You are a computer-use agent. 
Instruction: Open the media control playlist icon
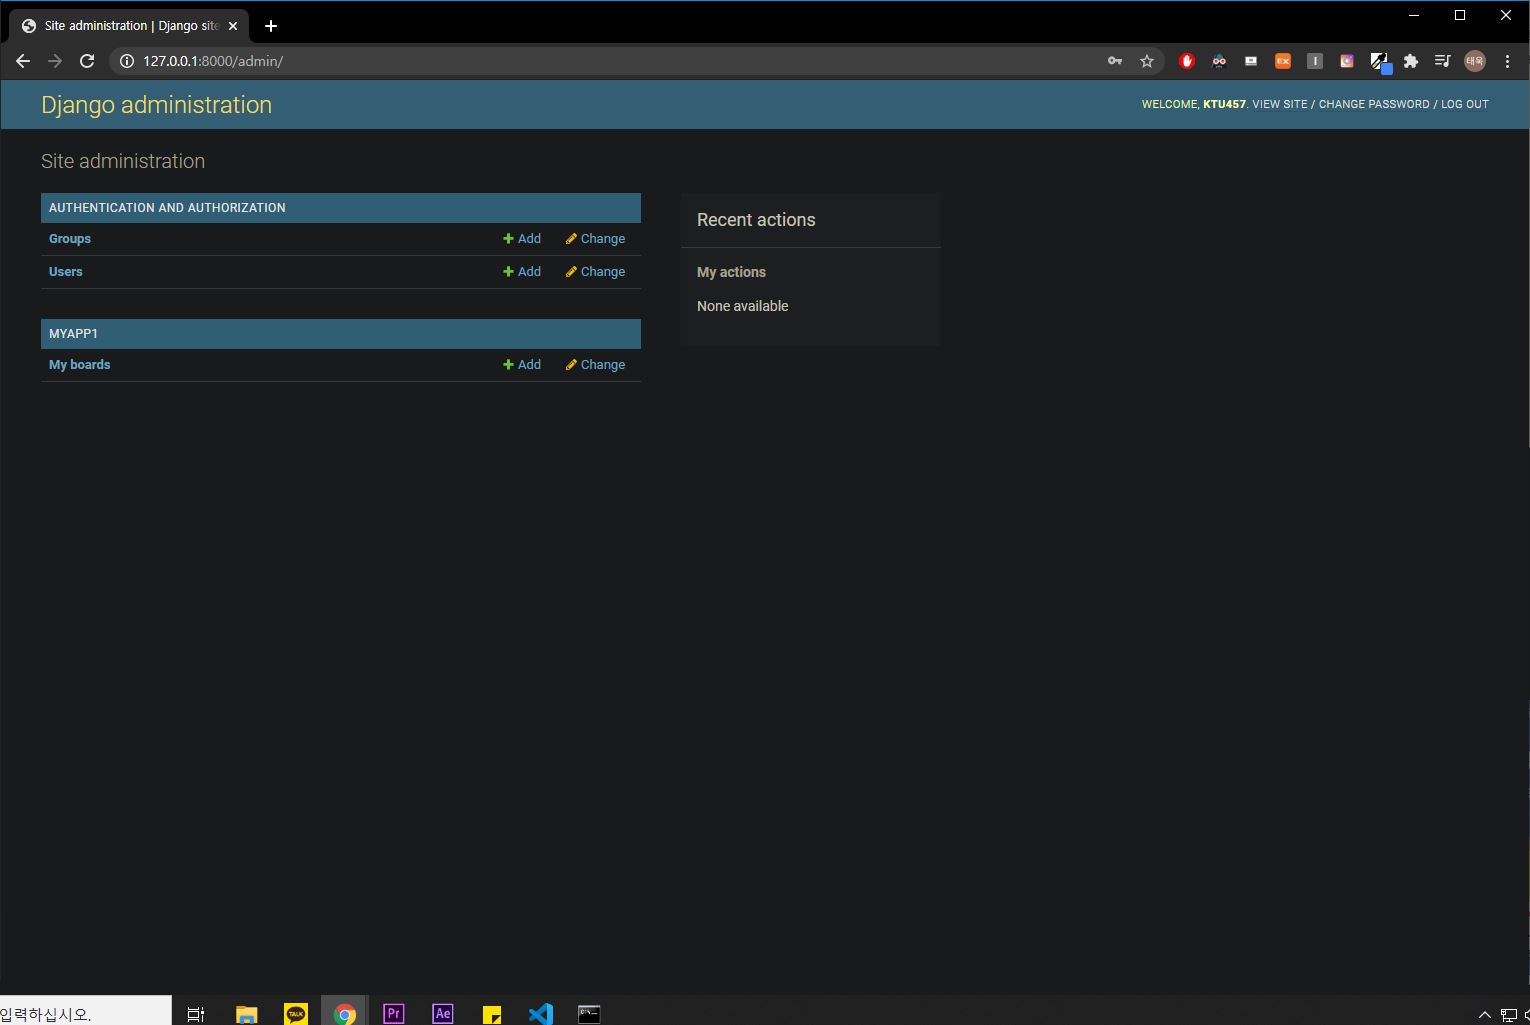[1442, 61]
